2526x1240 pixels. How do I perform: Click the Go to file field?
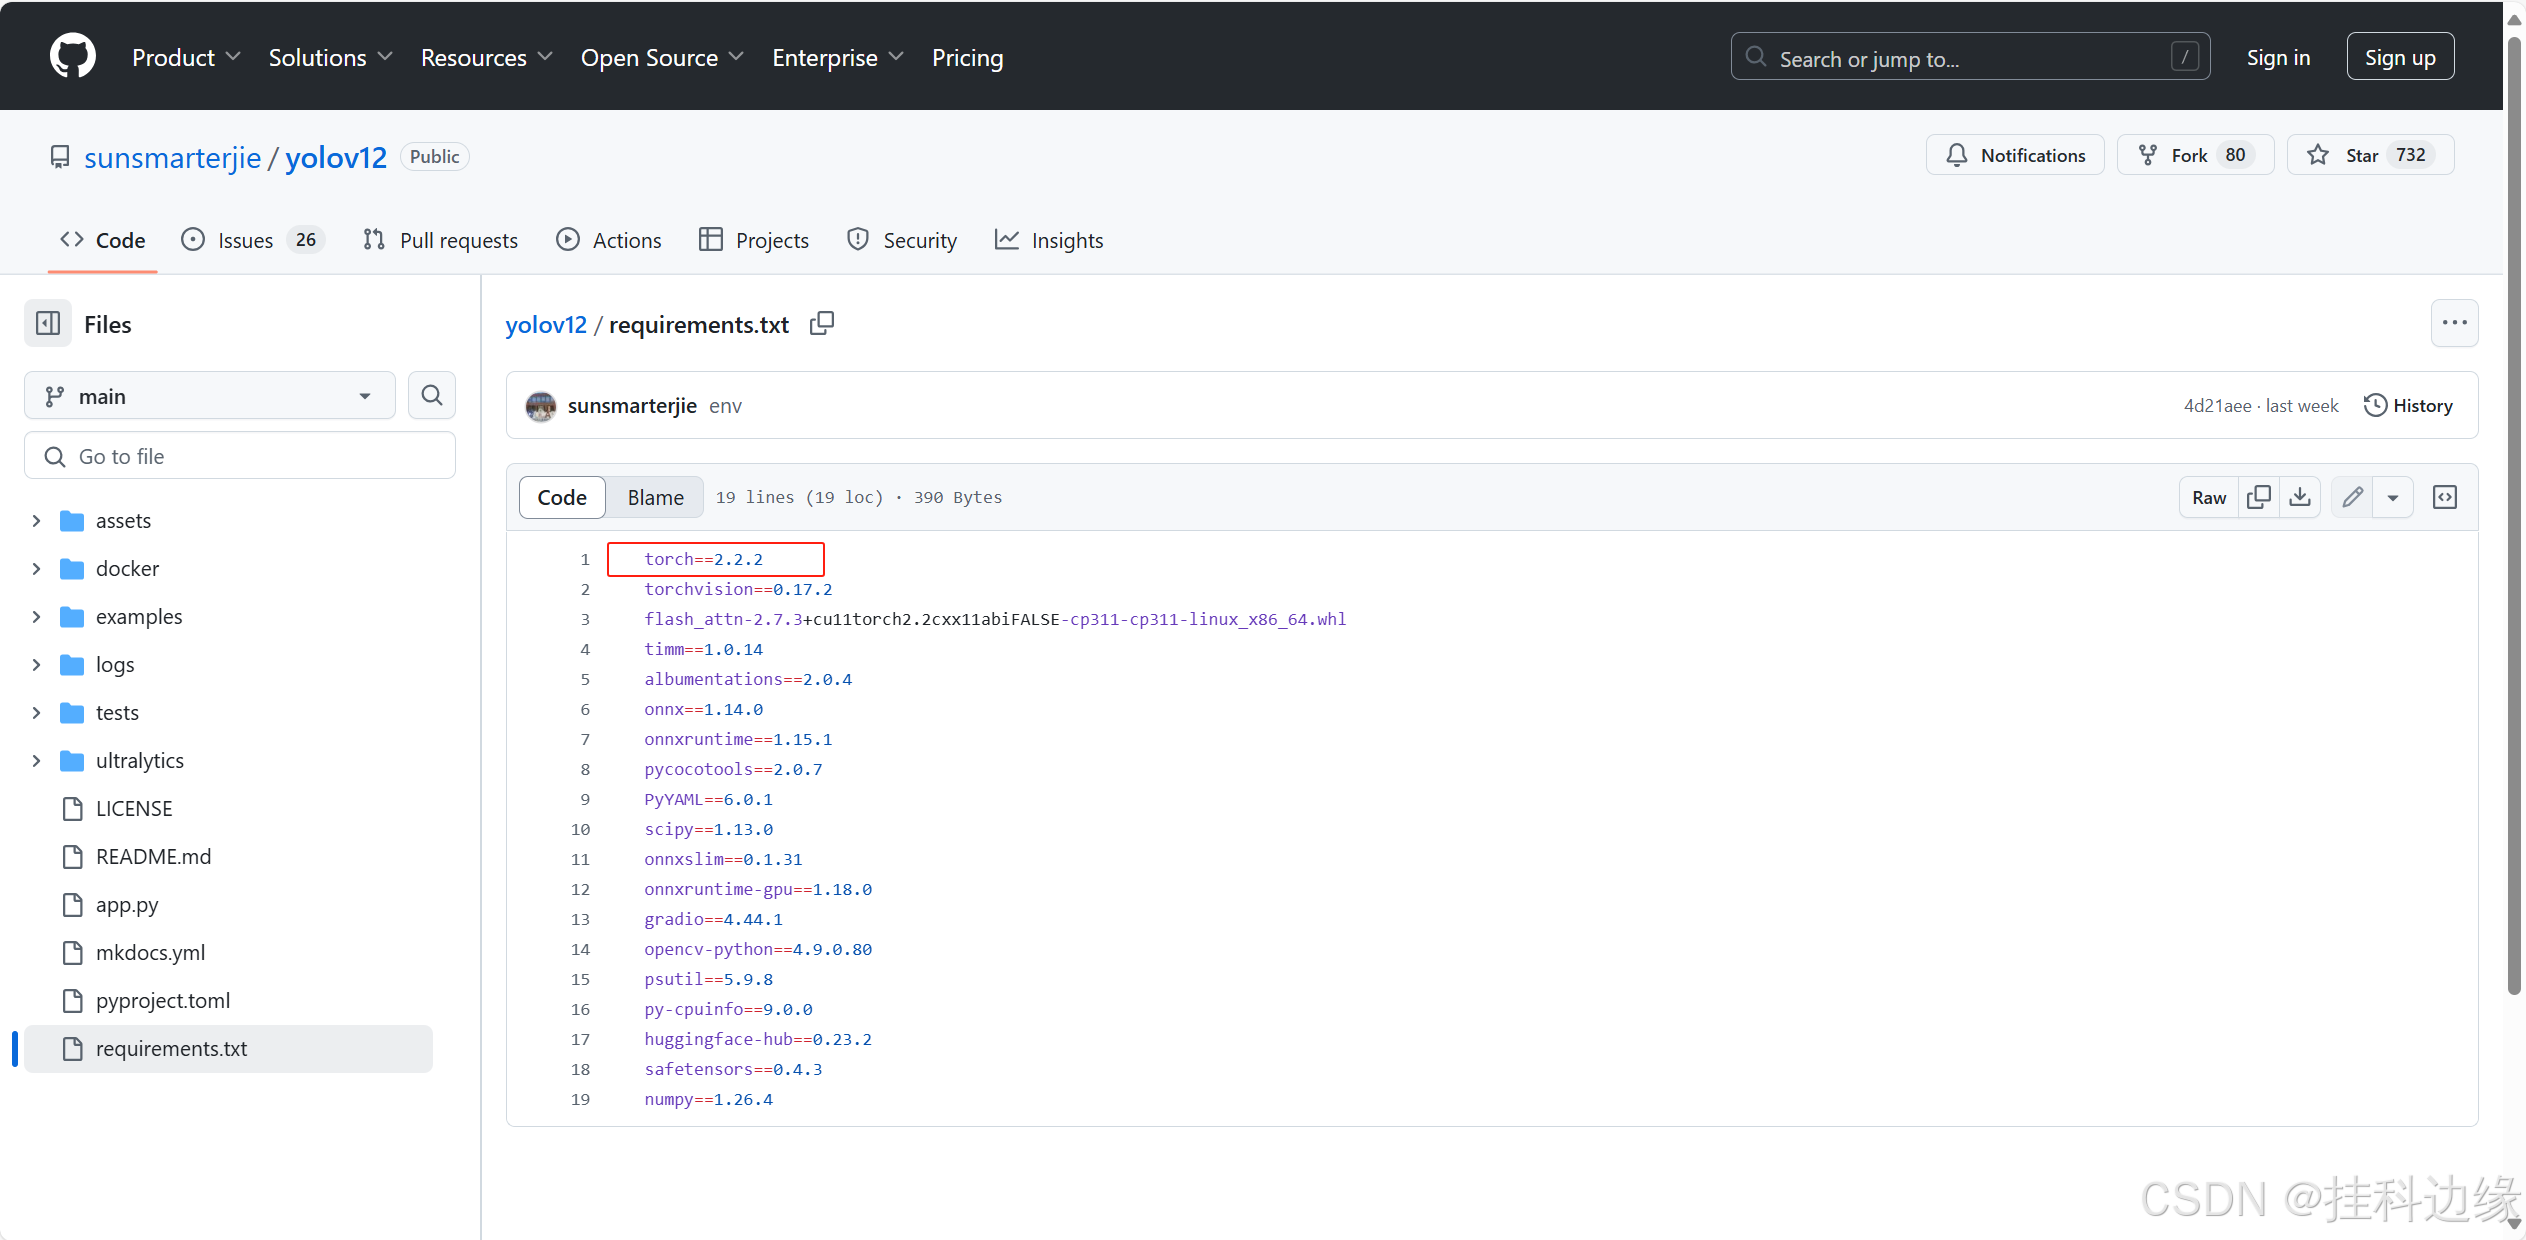point(240,456)
